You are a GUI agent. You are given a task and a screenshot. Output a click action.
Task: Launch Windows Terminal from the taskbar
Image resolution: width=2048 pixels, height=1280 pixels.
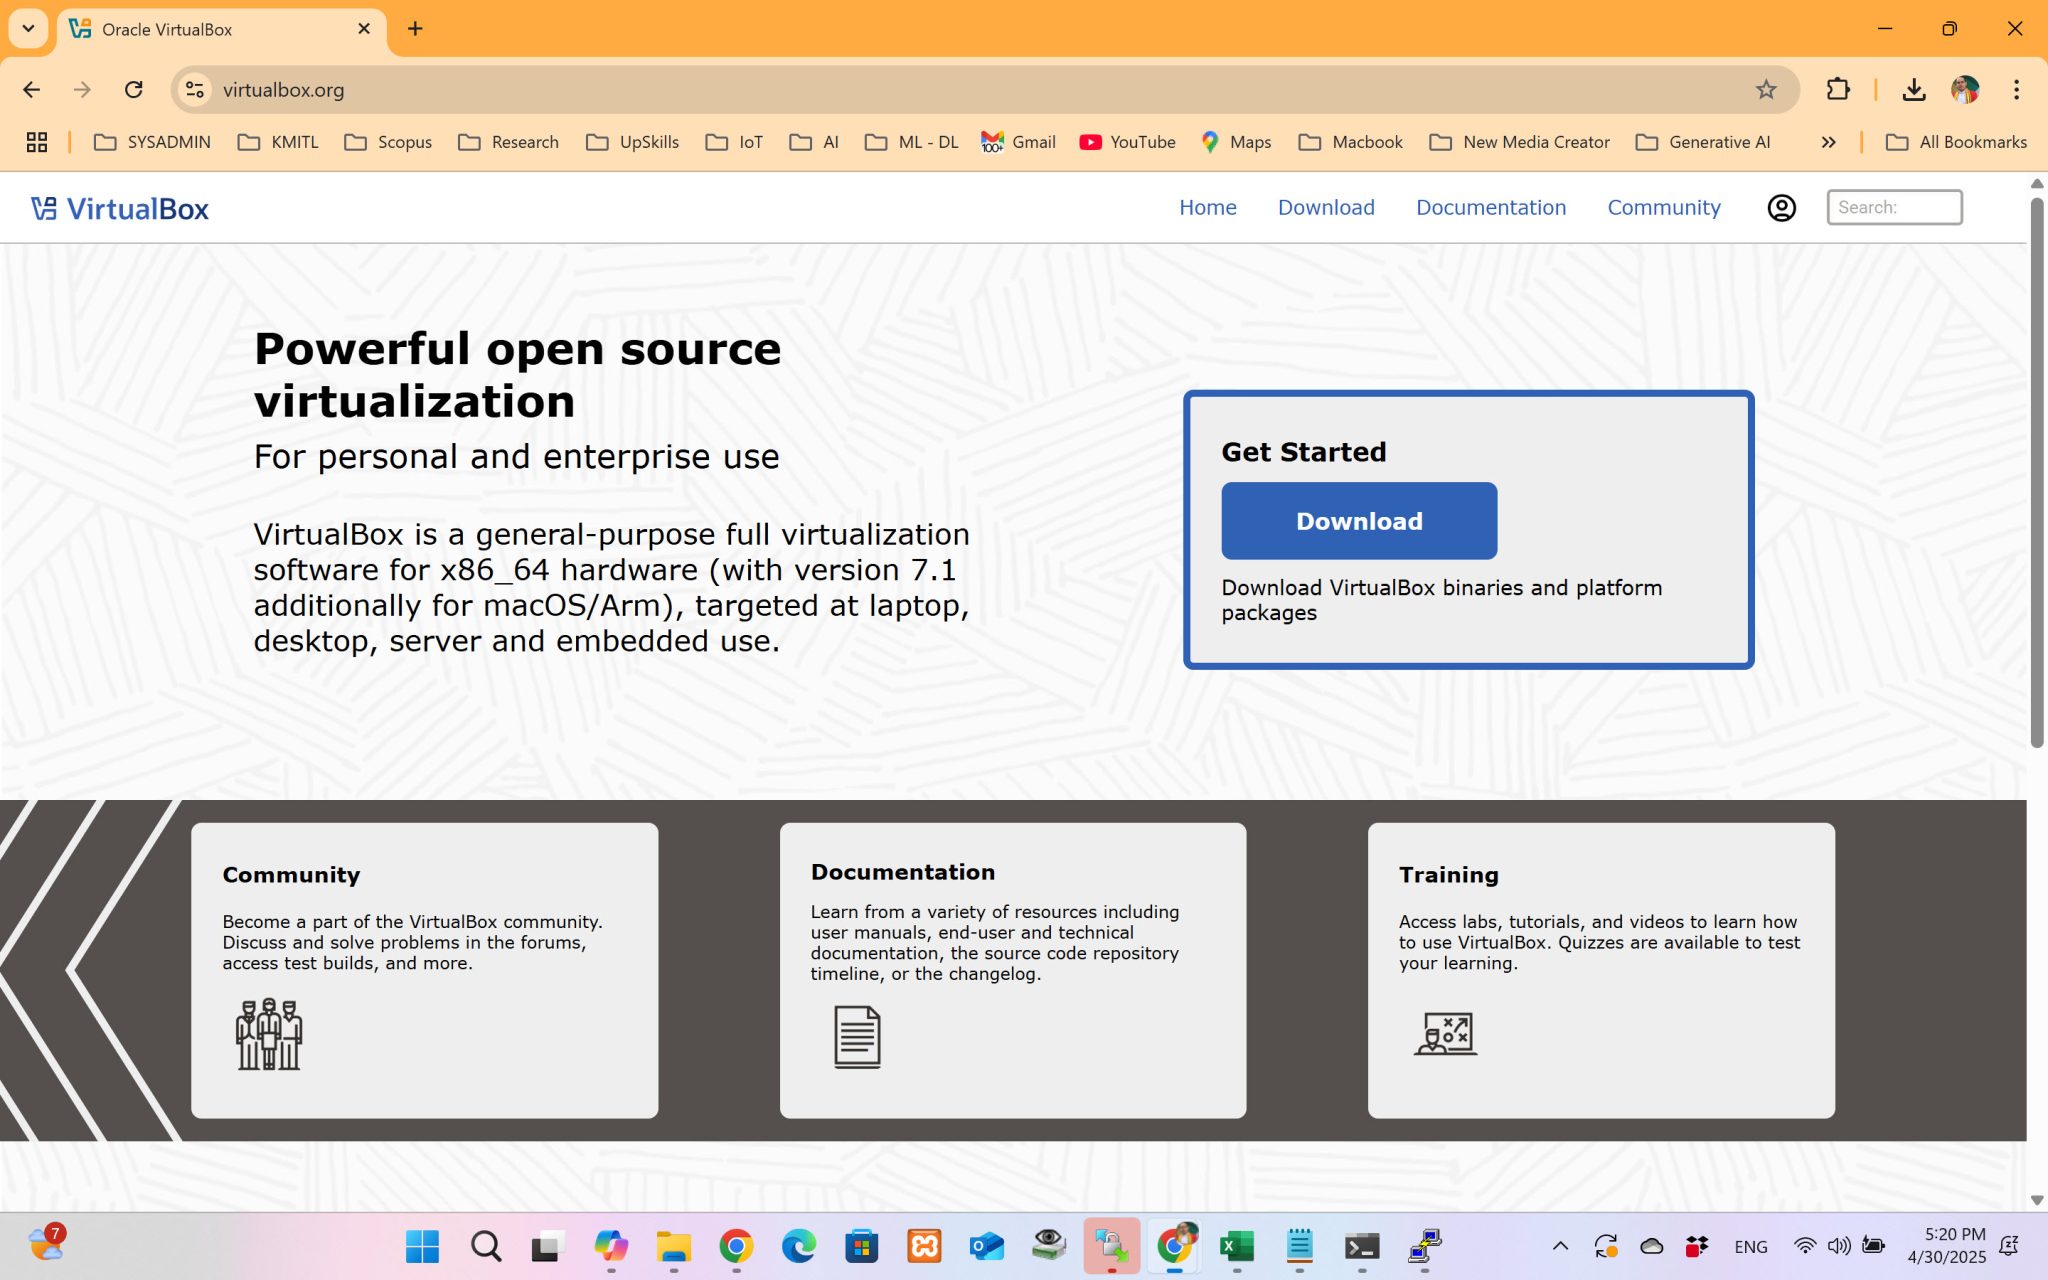(x=1360, y=1246)
